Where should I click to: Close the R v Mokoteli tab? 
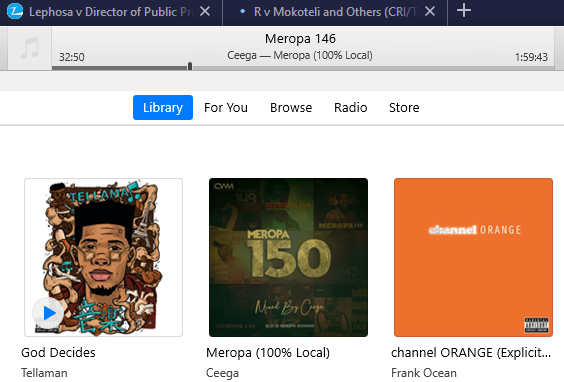(x=430, y=12)
